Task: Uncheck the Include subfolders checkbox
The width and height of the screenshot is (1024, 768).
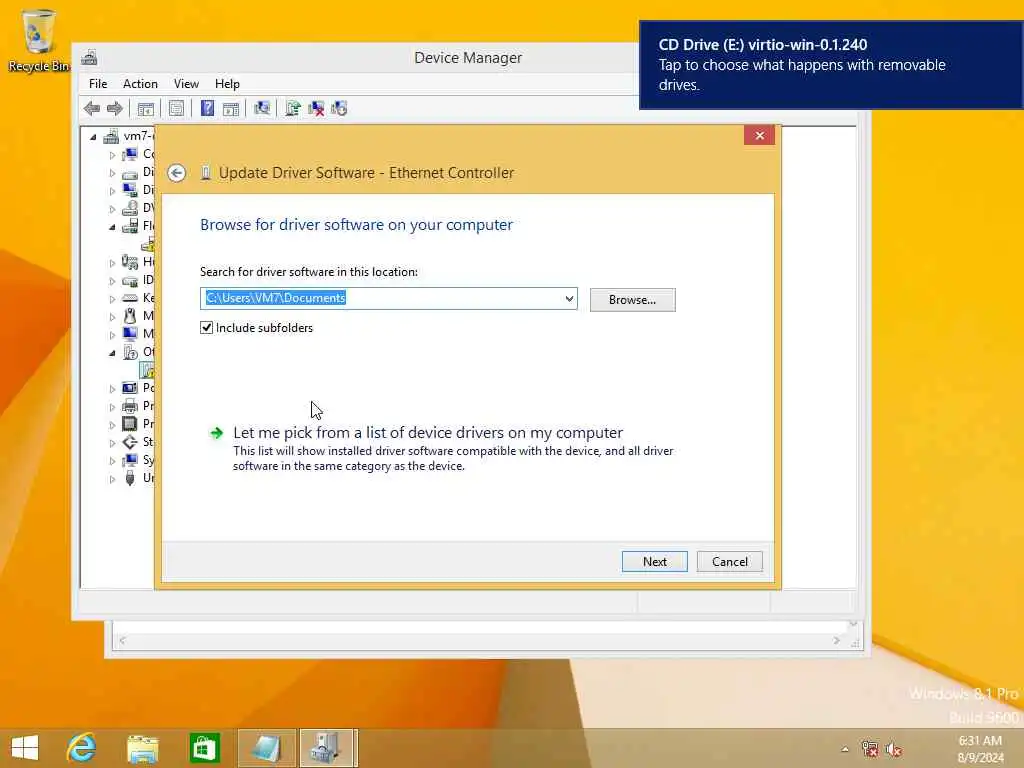Action: click(x=206, y=328)
